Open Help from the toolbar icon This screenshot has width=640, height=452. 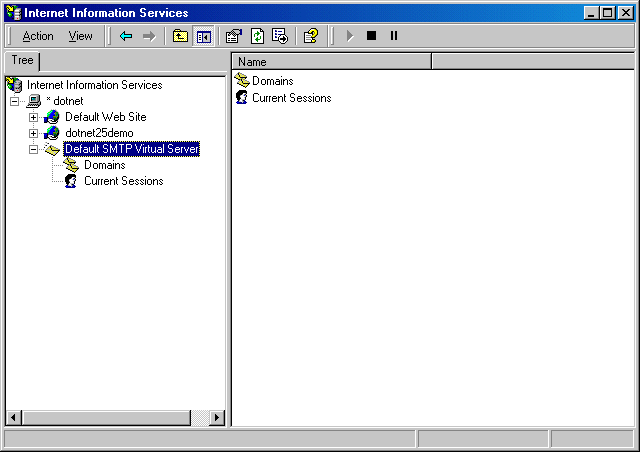point(310,36)
